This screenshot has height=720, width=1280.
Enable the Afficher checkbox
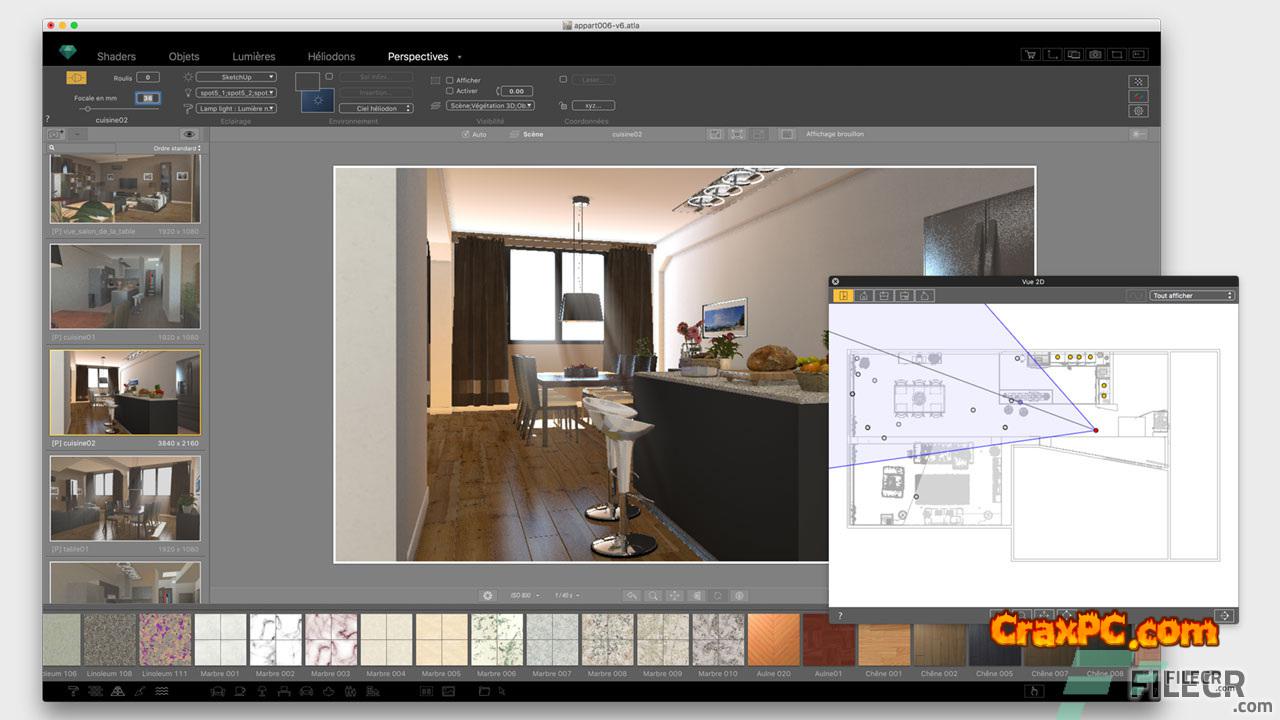coord(450,80)
